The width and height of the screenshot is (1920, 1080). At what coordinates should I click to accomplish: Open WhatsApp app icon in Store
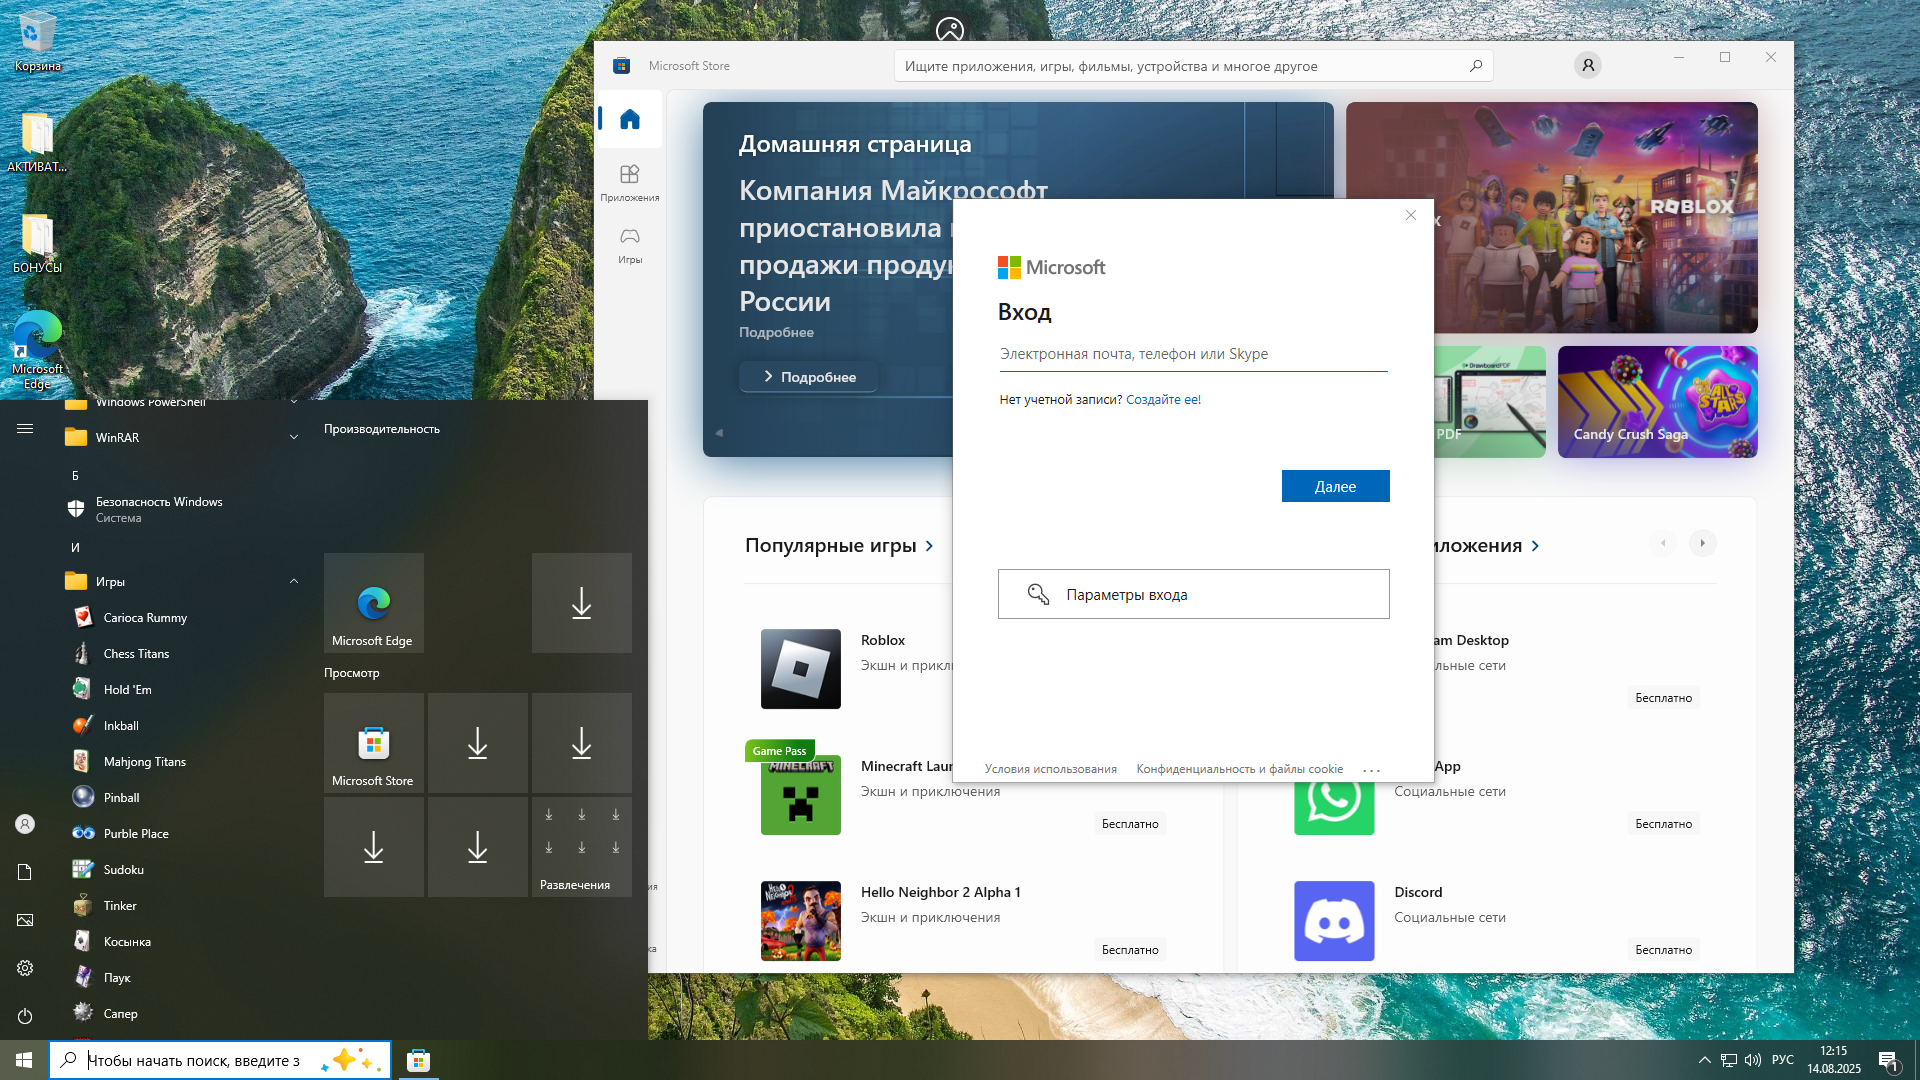(1334, 800)
